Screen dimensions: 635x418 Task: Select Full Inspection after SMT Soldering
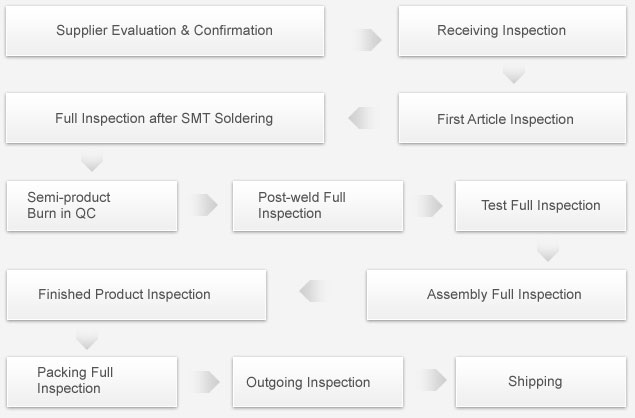click(x=165, y=118)
